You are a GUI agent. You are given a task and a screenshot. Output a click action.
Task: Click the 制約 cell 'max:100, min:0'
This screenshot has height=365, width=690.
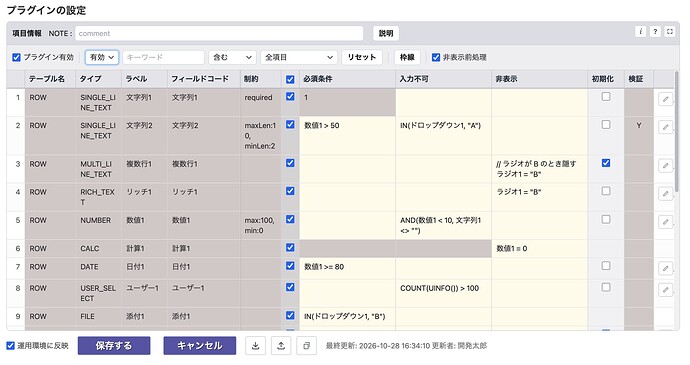(261, 225)
